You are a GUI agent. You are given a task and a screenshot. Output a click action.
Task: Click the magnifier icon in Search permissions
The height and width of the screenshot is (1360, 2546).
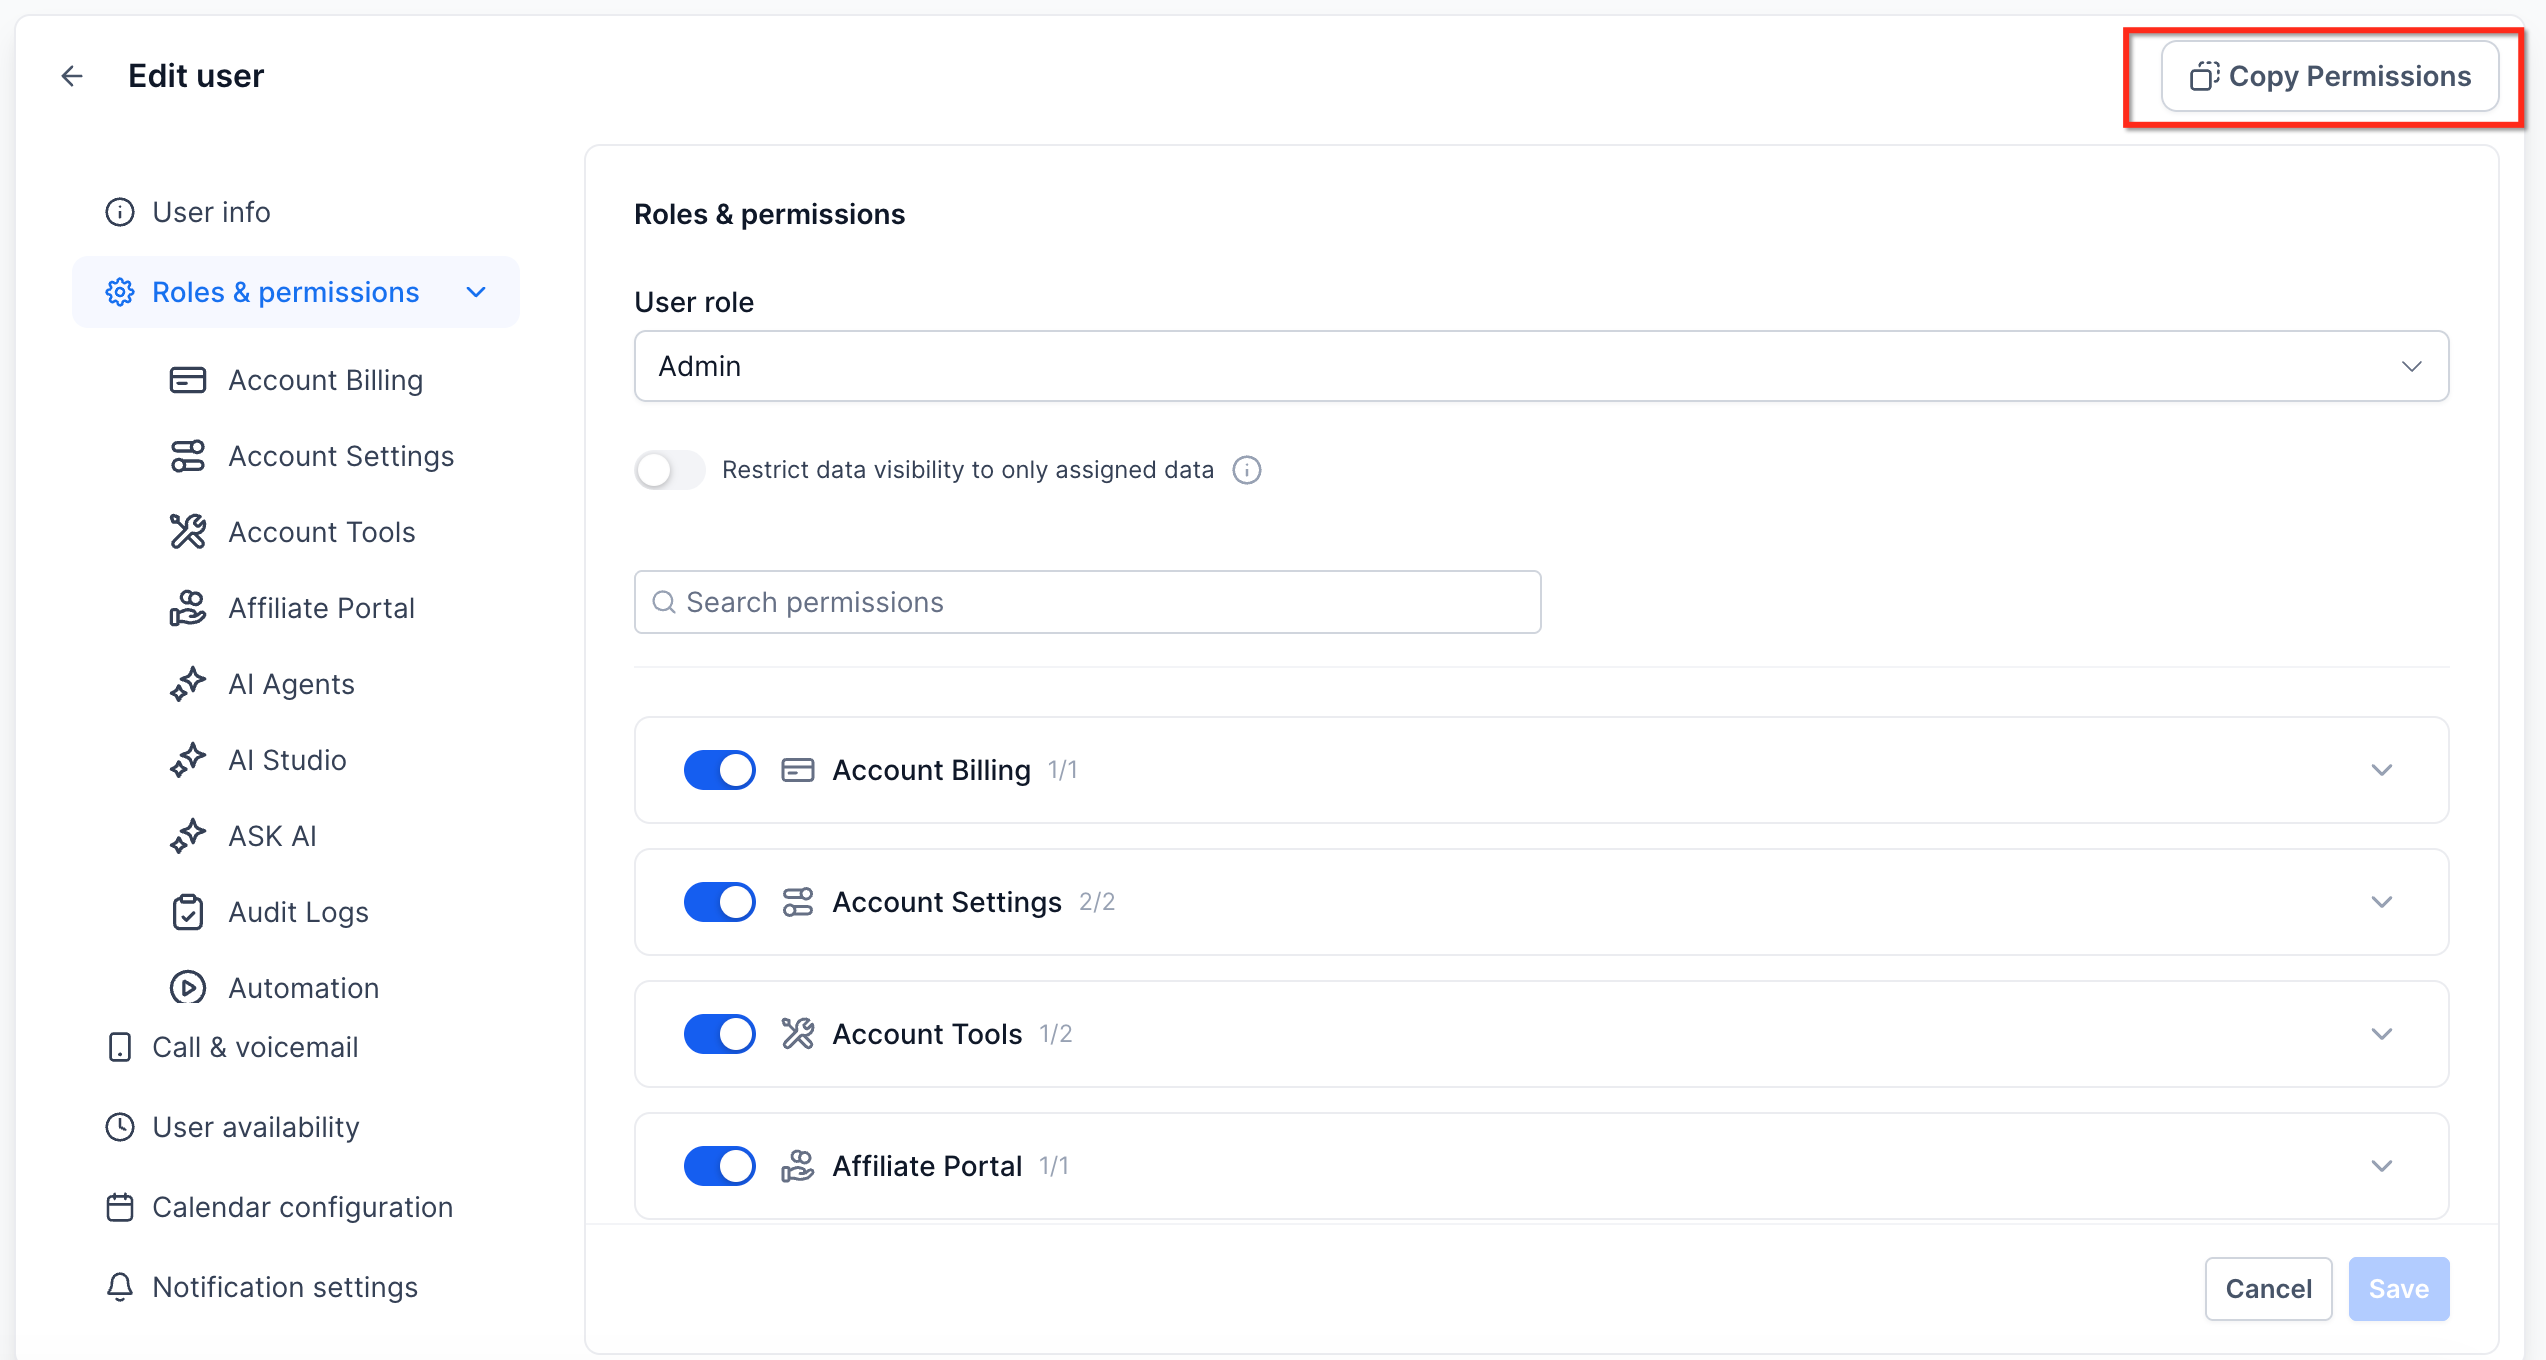tap(664, 602)
